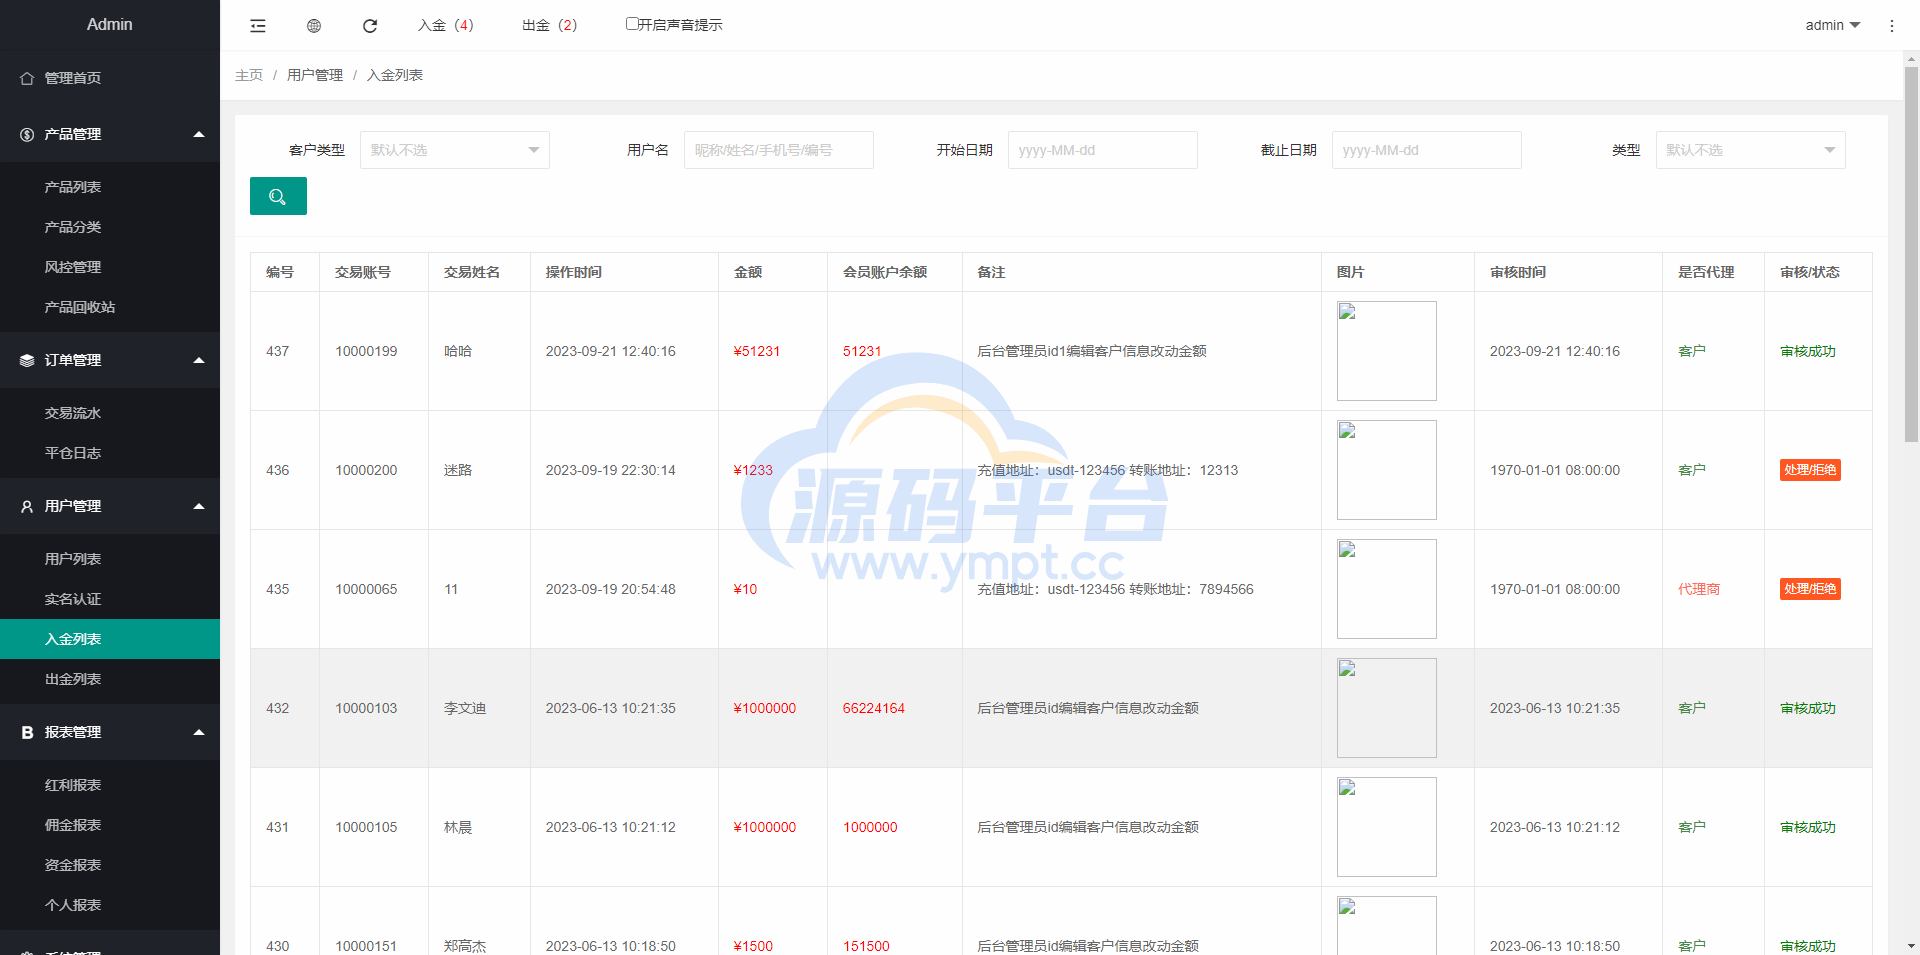The image size is (1920, 955).
Task: Open 资金报表 in the sidebar
Action: click(110, 865)
